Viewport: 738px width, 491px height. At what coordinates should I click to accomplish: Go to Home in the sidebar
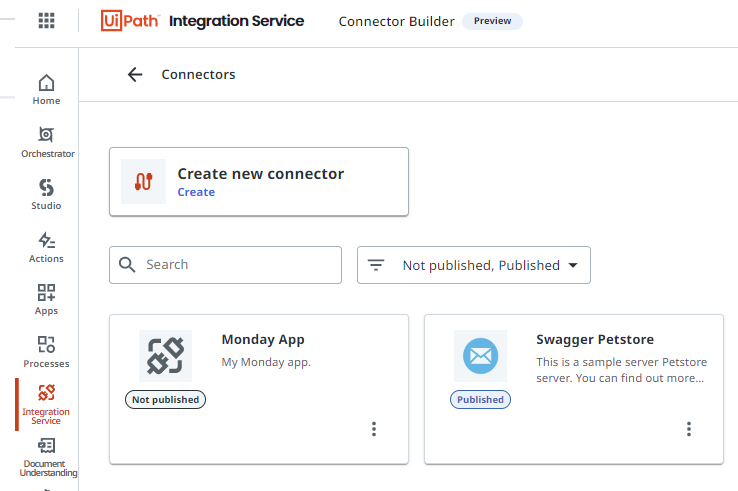pyautogui.click(x=46, y=89)
